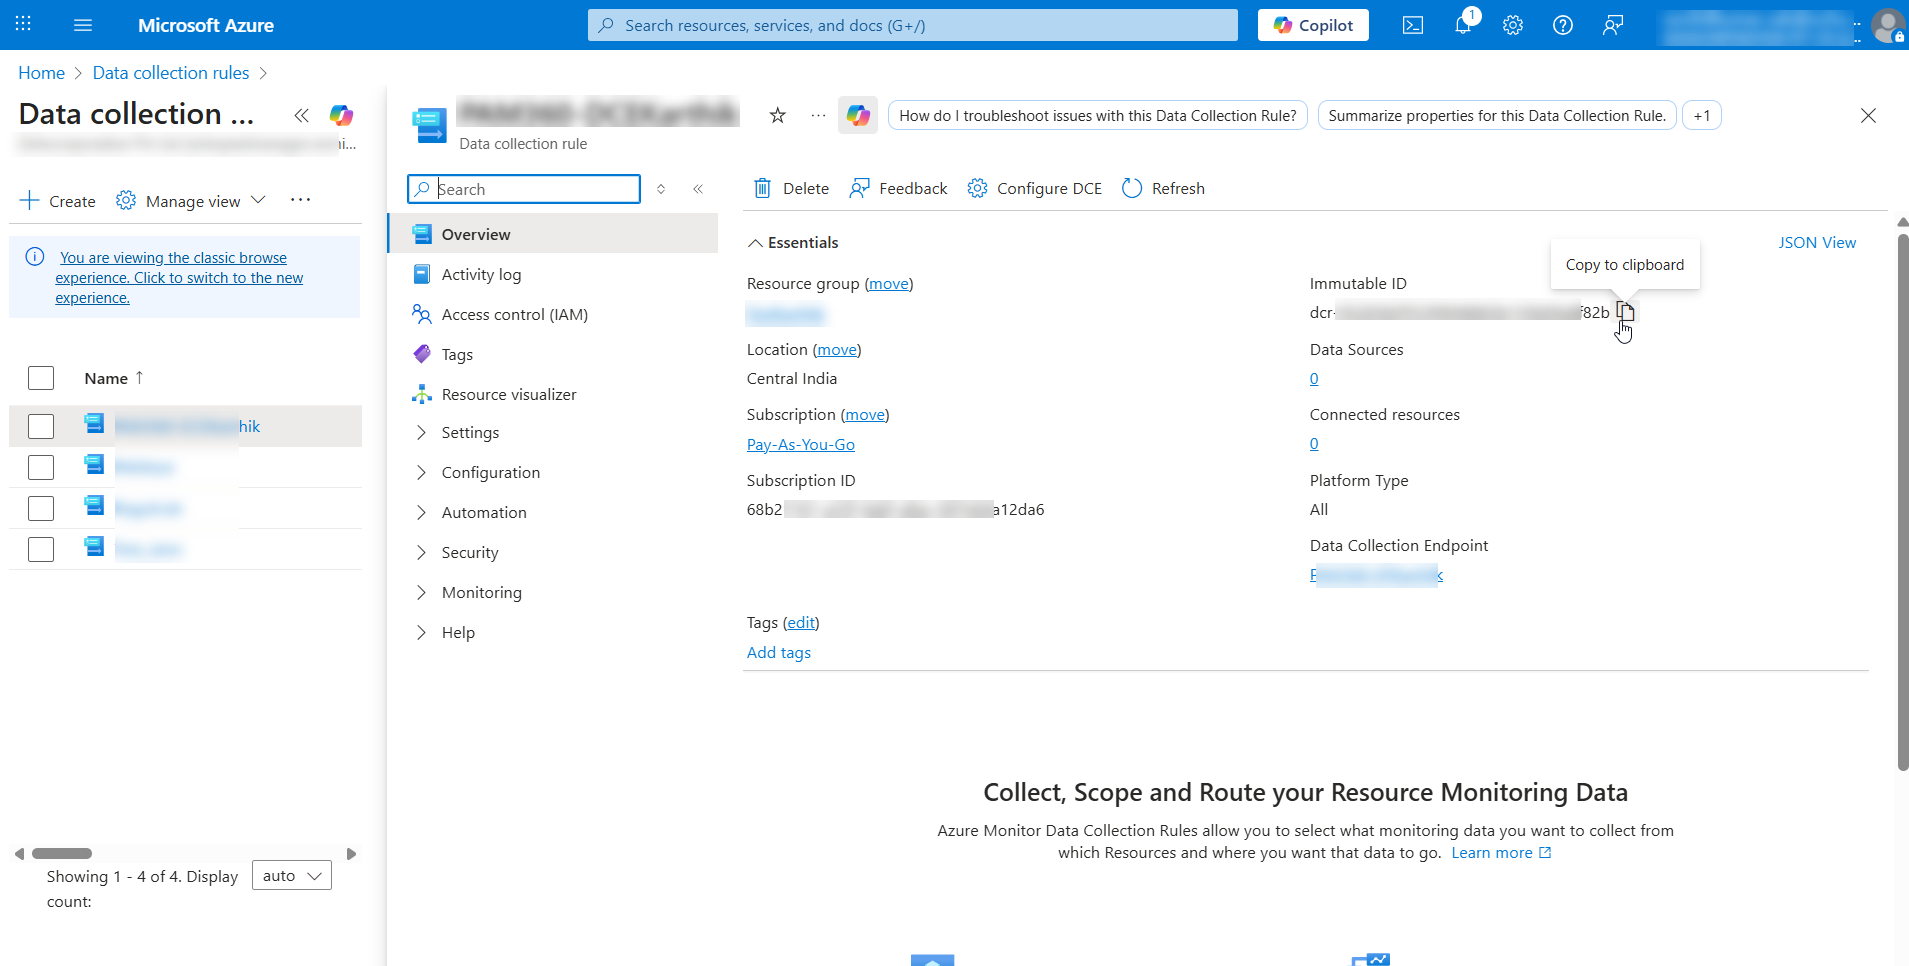Select all rules via header checkbox

point(41,377)
